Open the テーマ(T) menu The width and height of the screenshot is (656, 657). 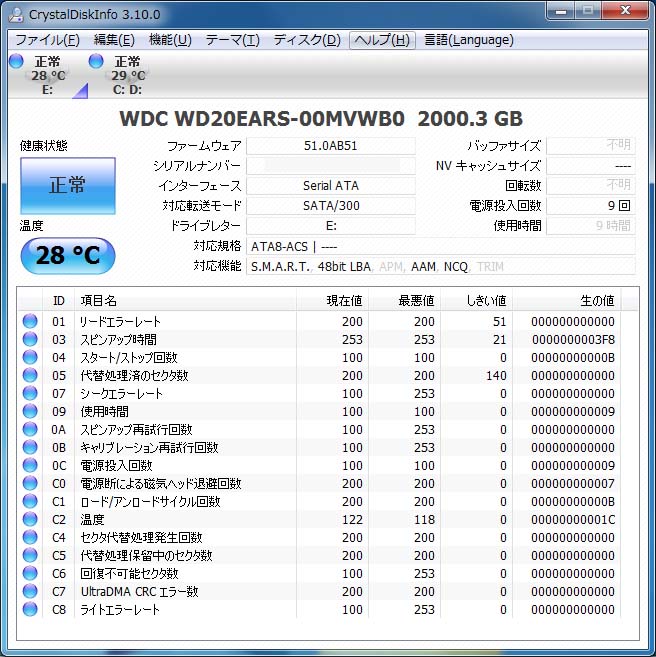click(232, 40)
